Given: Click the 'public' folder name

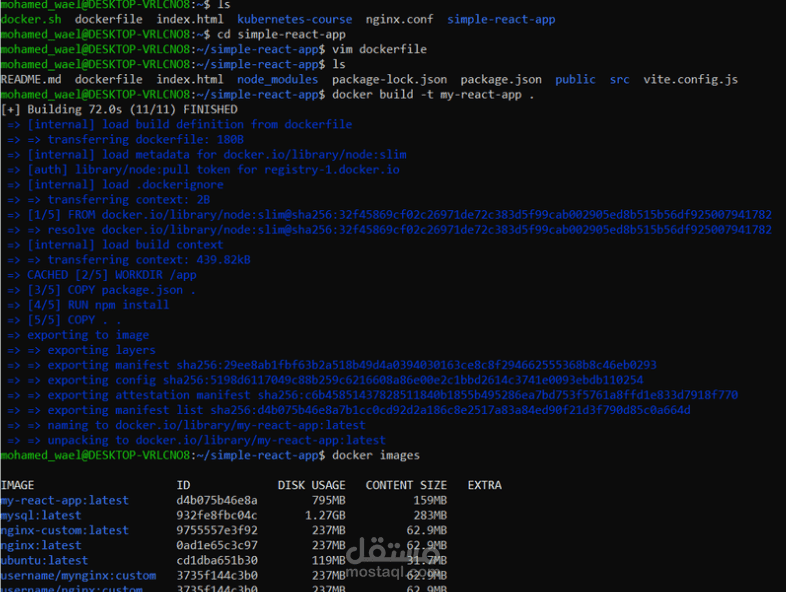Looking at the screenshot, I should (x=575, y=80).
